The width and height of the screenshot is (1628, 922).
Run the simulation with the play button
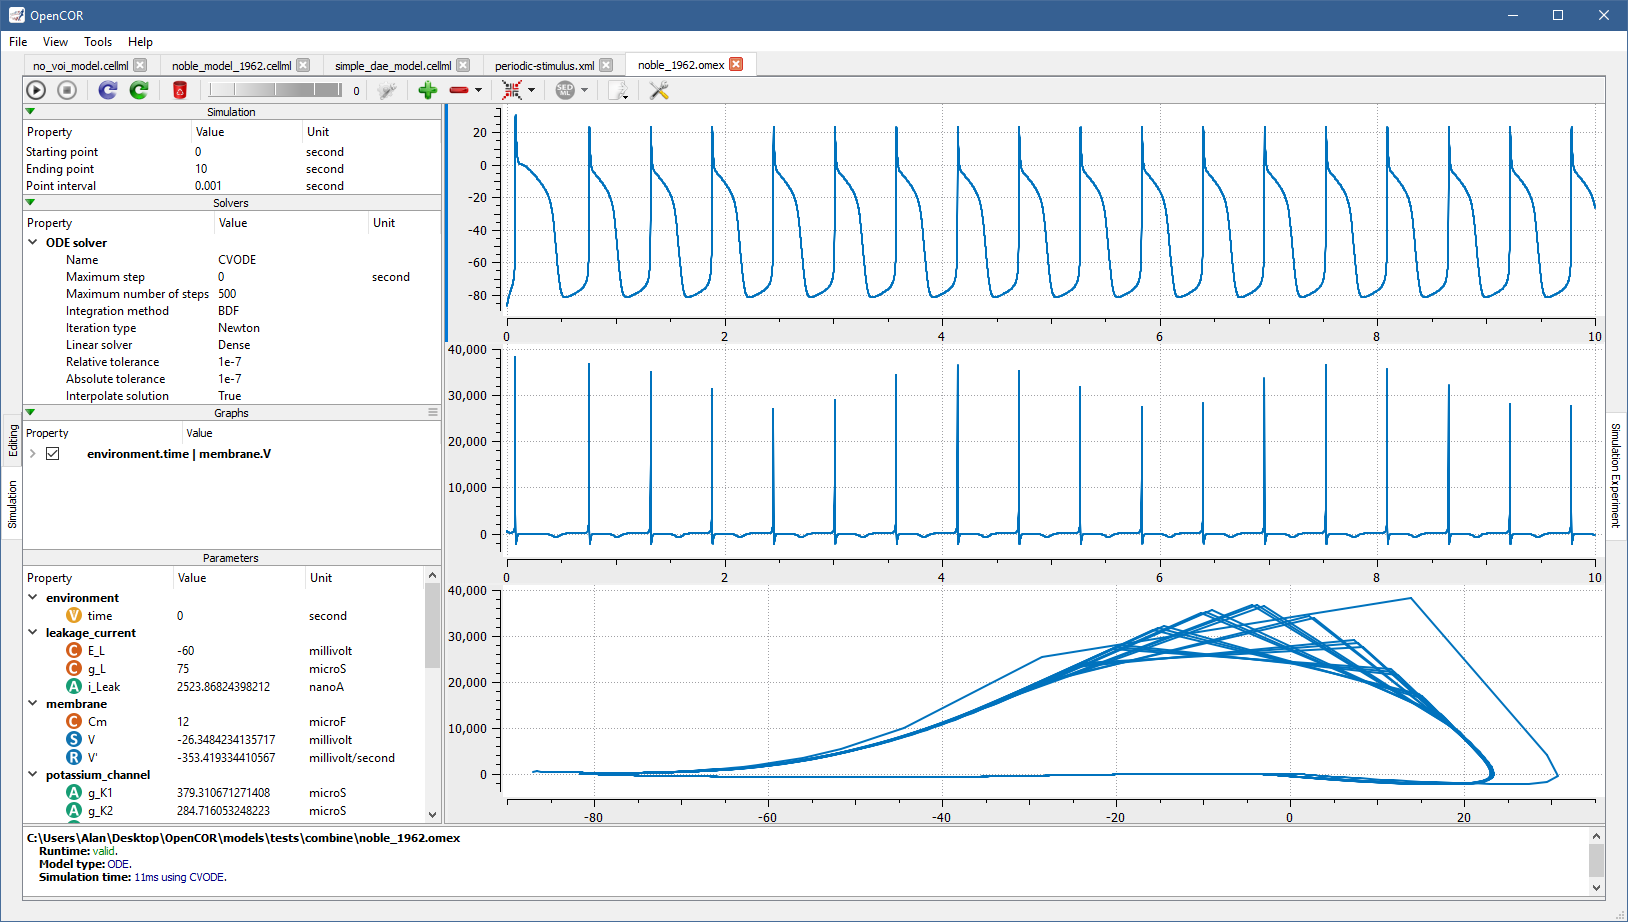(36, 90)
